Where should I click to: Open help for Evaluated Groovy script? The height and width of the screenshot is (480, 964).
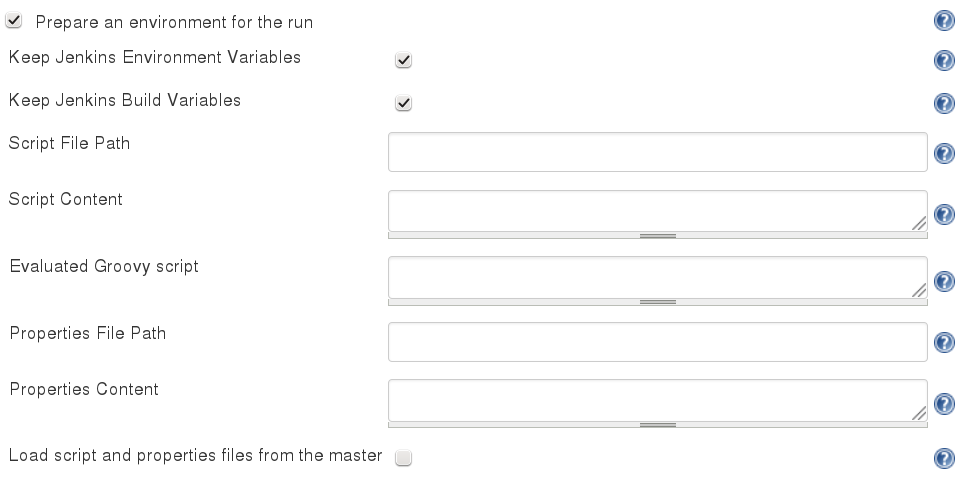[x=943, y=281]
